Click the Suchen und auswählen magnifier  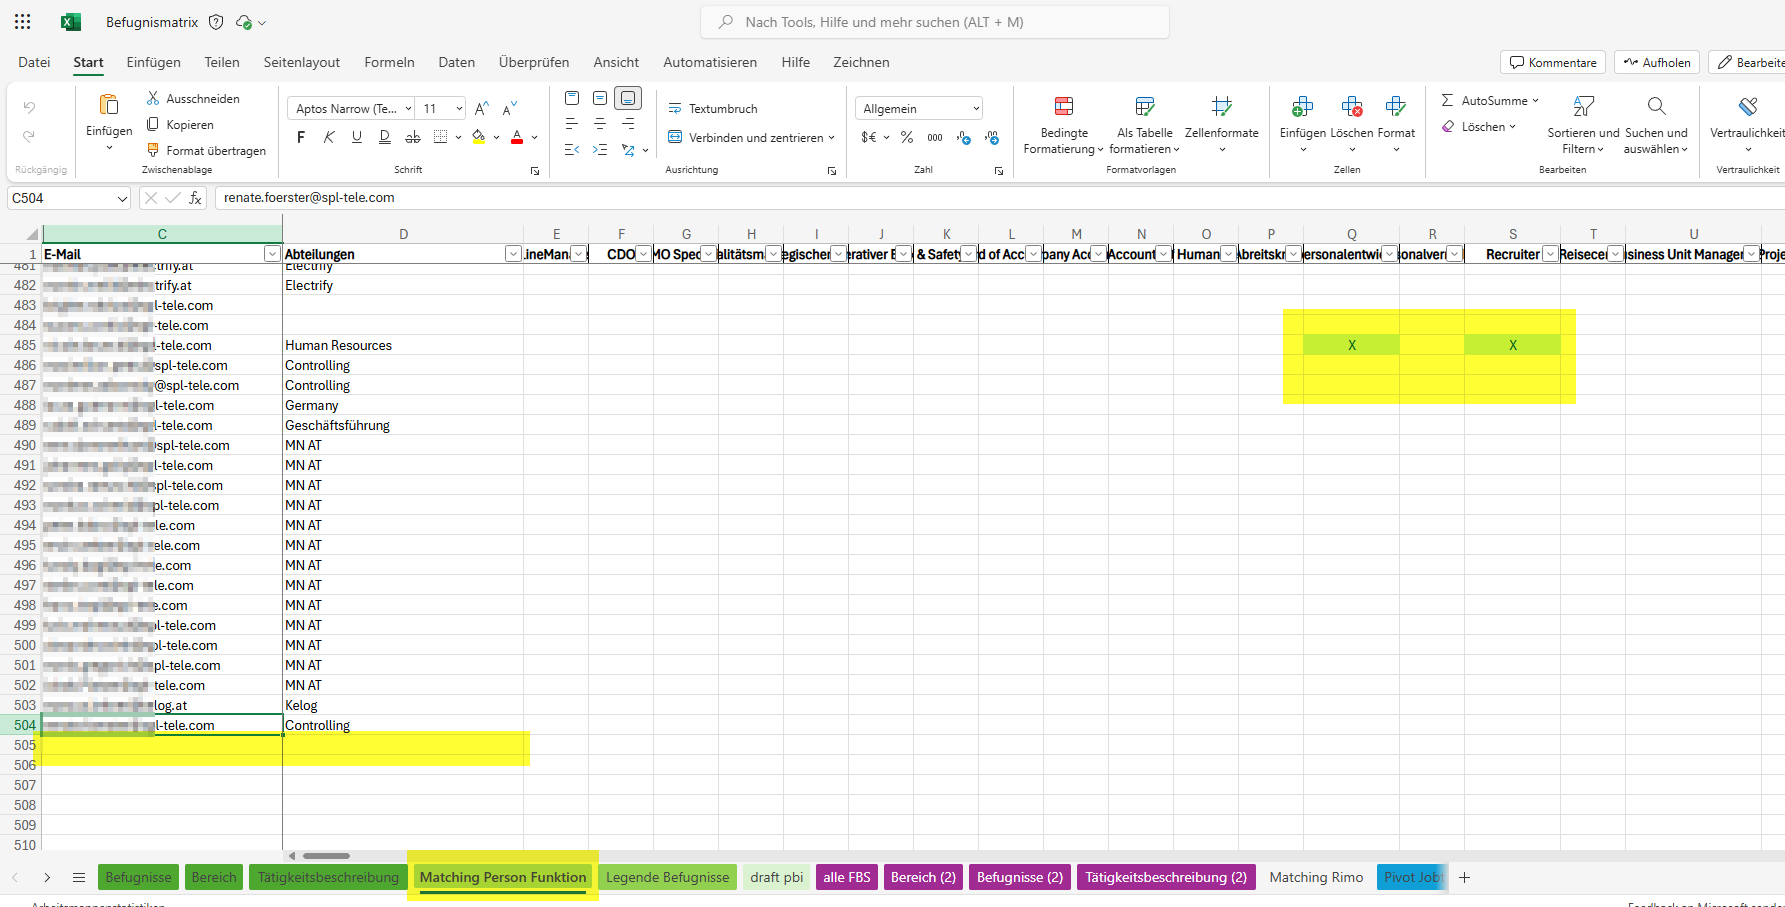pos(1656,106)
